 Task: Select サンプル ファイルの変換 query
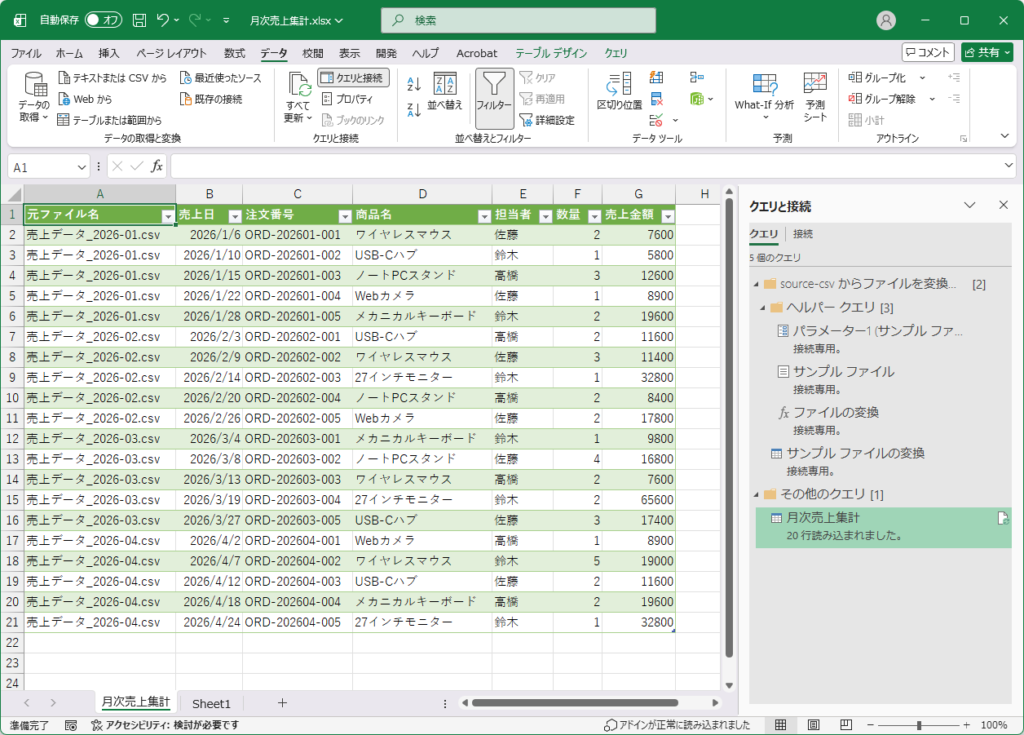pos(855,453)
